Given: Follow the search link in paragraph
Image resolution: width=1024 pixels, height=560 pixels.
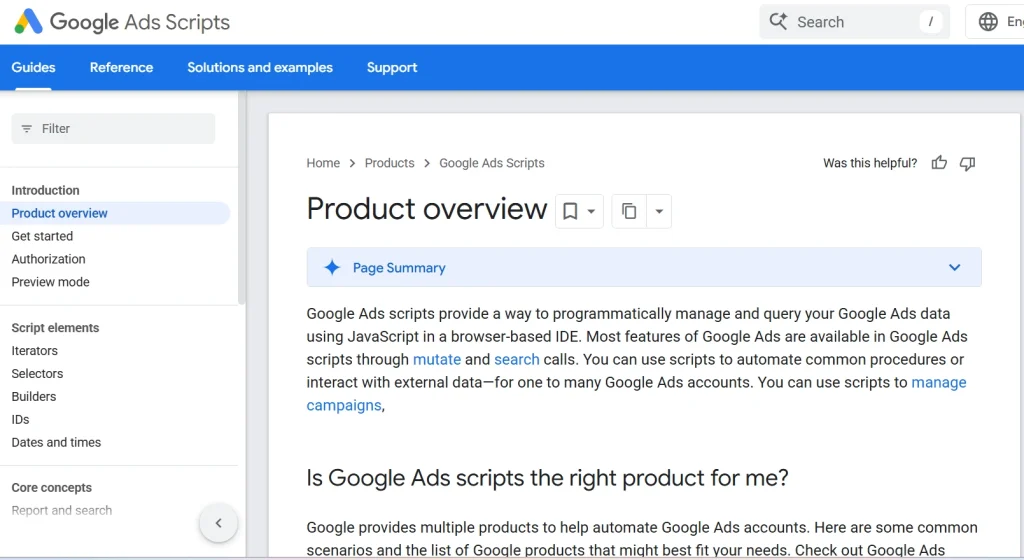Looking at the screenshot, I should 517,360.
